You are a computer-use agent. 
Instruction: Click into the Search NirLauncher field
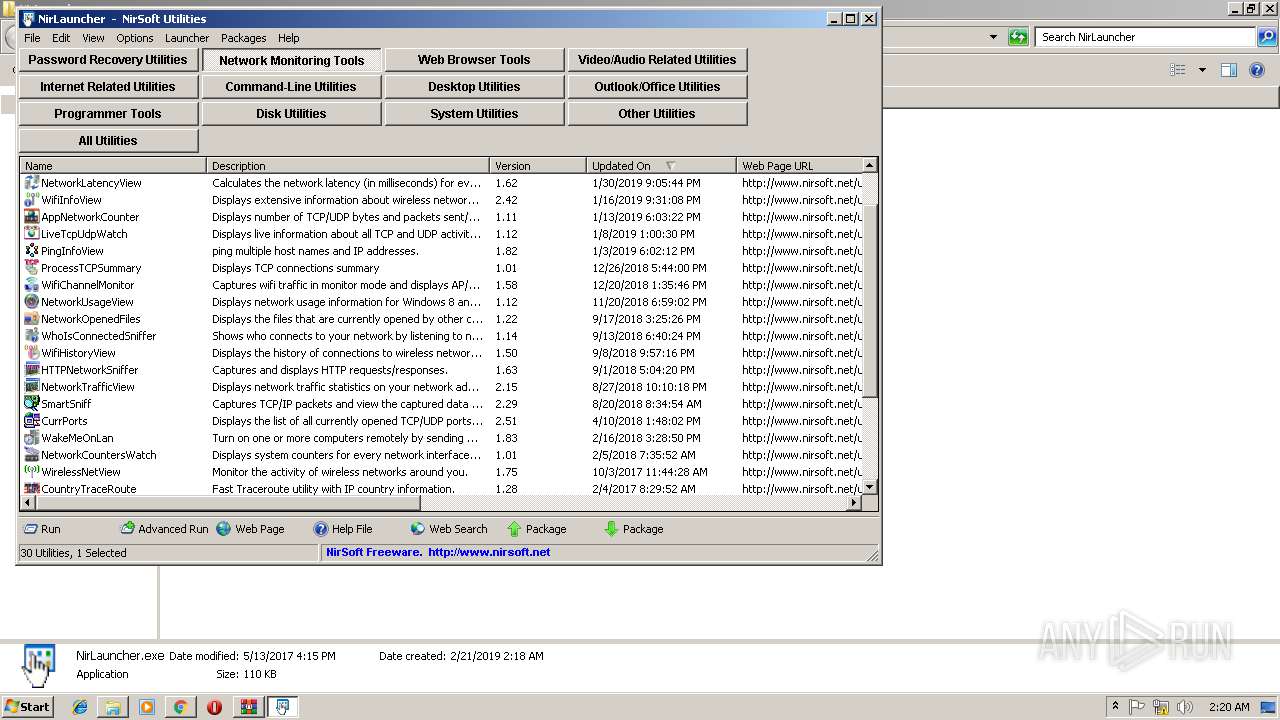coord(1146,37)
